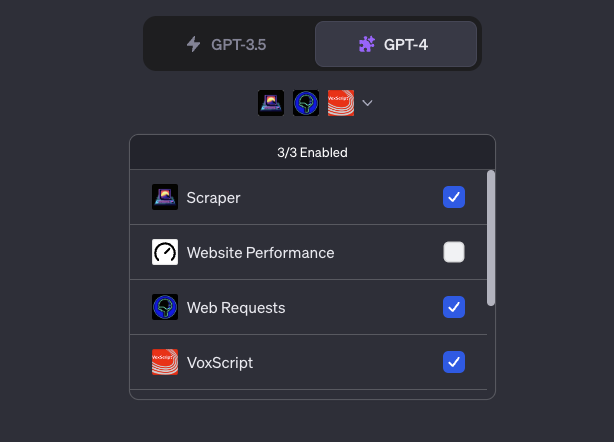The image size is (614, 442).
Task: Disable the VoxScript plugin checkbox
Action: [x=454, y=362]
